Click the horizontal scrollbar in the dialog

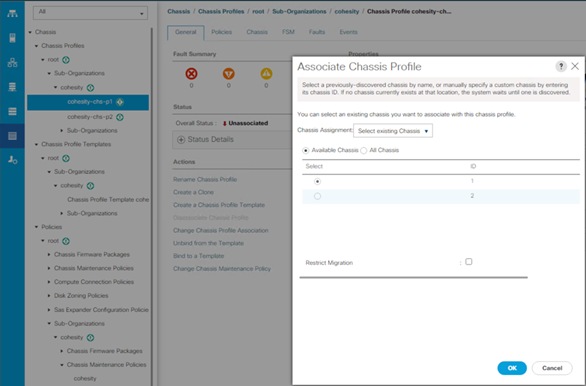413,278
